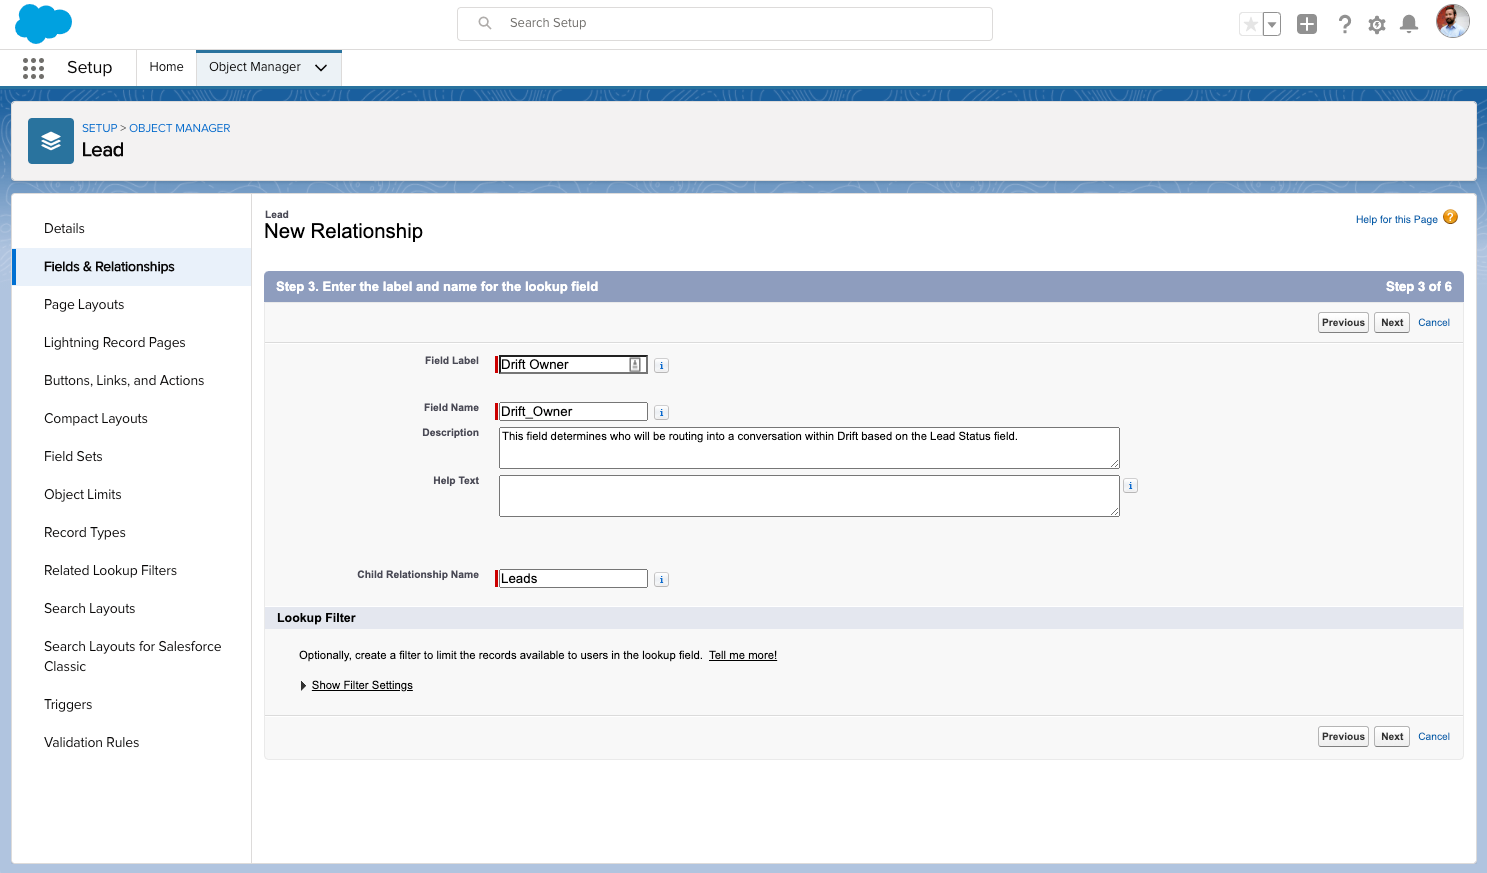
Task: Focus the Field Name input
Action: [573, 412]
